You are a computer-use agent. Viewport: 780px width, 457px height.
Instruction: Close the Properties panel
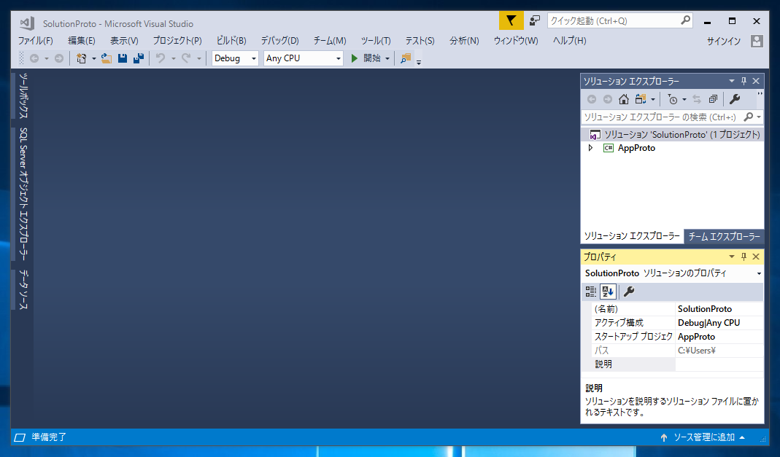pos(756,257)
